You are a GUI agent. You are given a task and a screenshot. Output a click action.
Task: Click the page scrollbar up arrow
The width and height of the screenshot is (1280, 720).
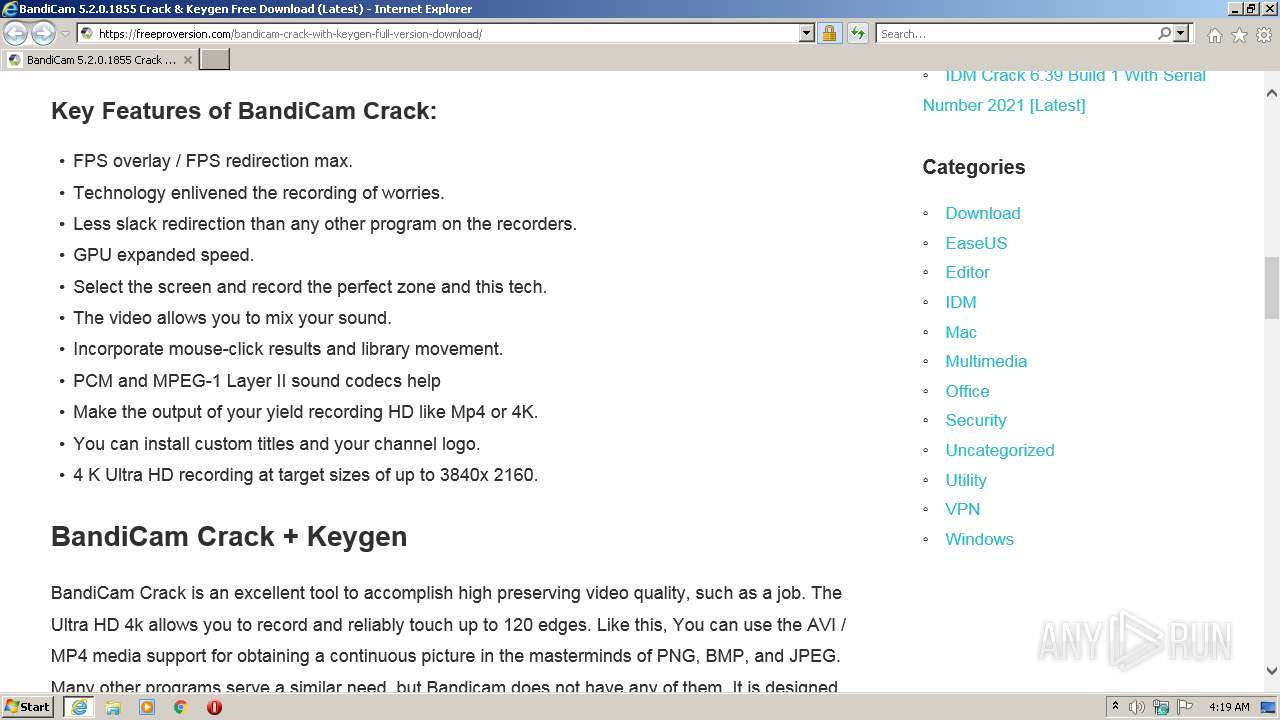[1271, 92]
